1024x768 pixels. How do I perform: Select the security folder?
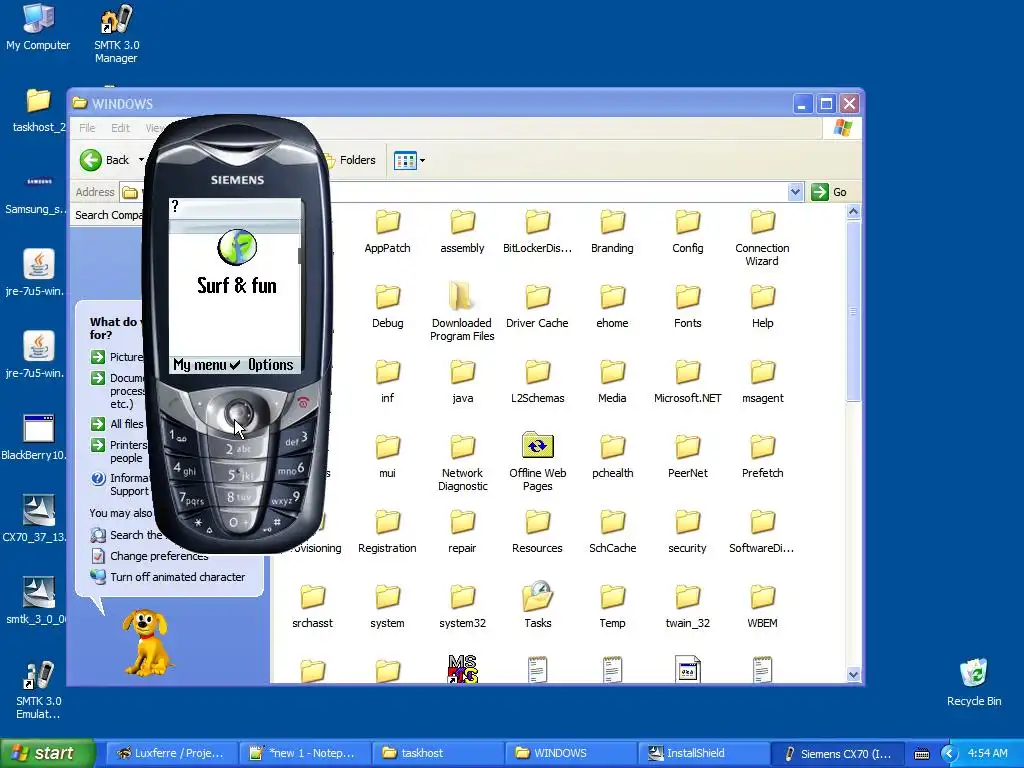[x=688, y=532]
